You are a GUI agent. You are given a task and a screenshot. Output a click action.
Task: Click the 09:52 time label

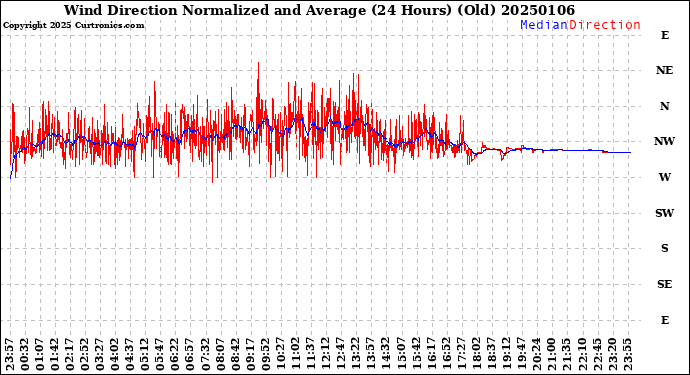click(x=265, y=355)
